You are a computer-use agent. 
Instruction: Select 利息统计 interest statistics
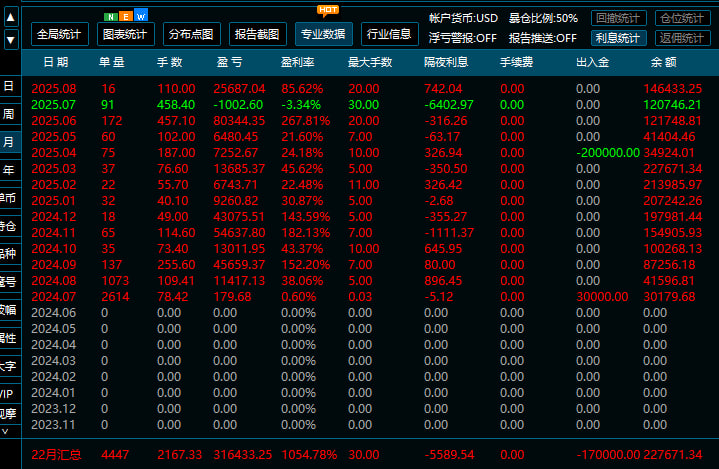pos(619,38)
